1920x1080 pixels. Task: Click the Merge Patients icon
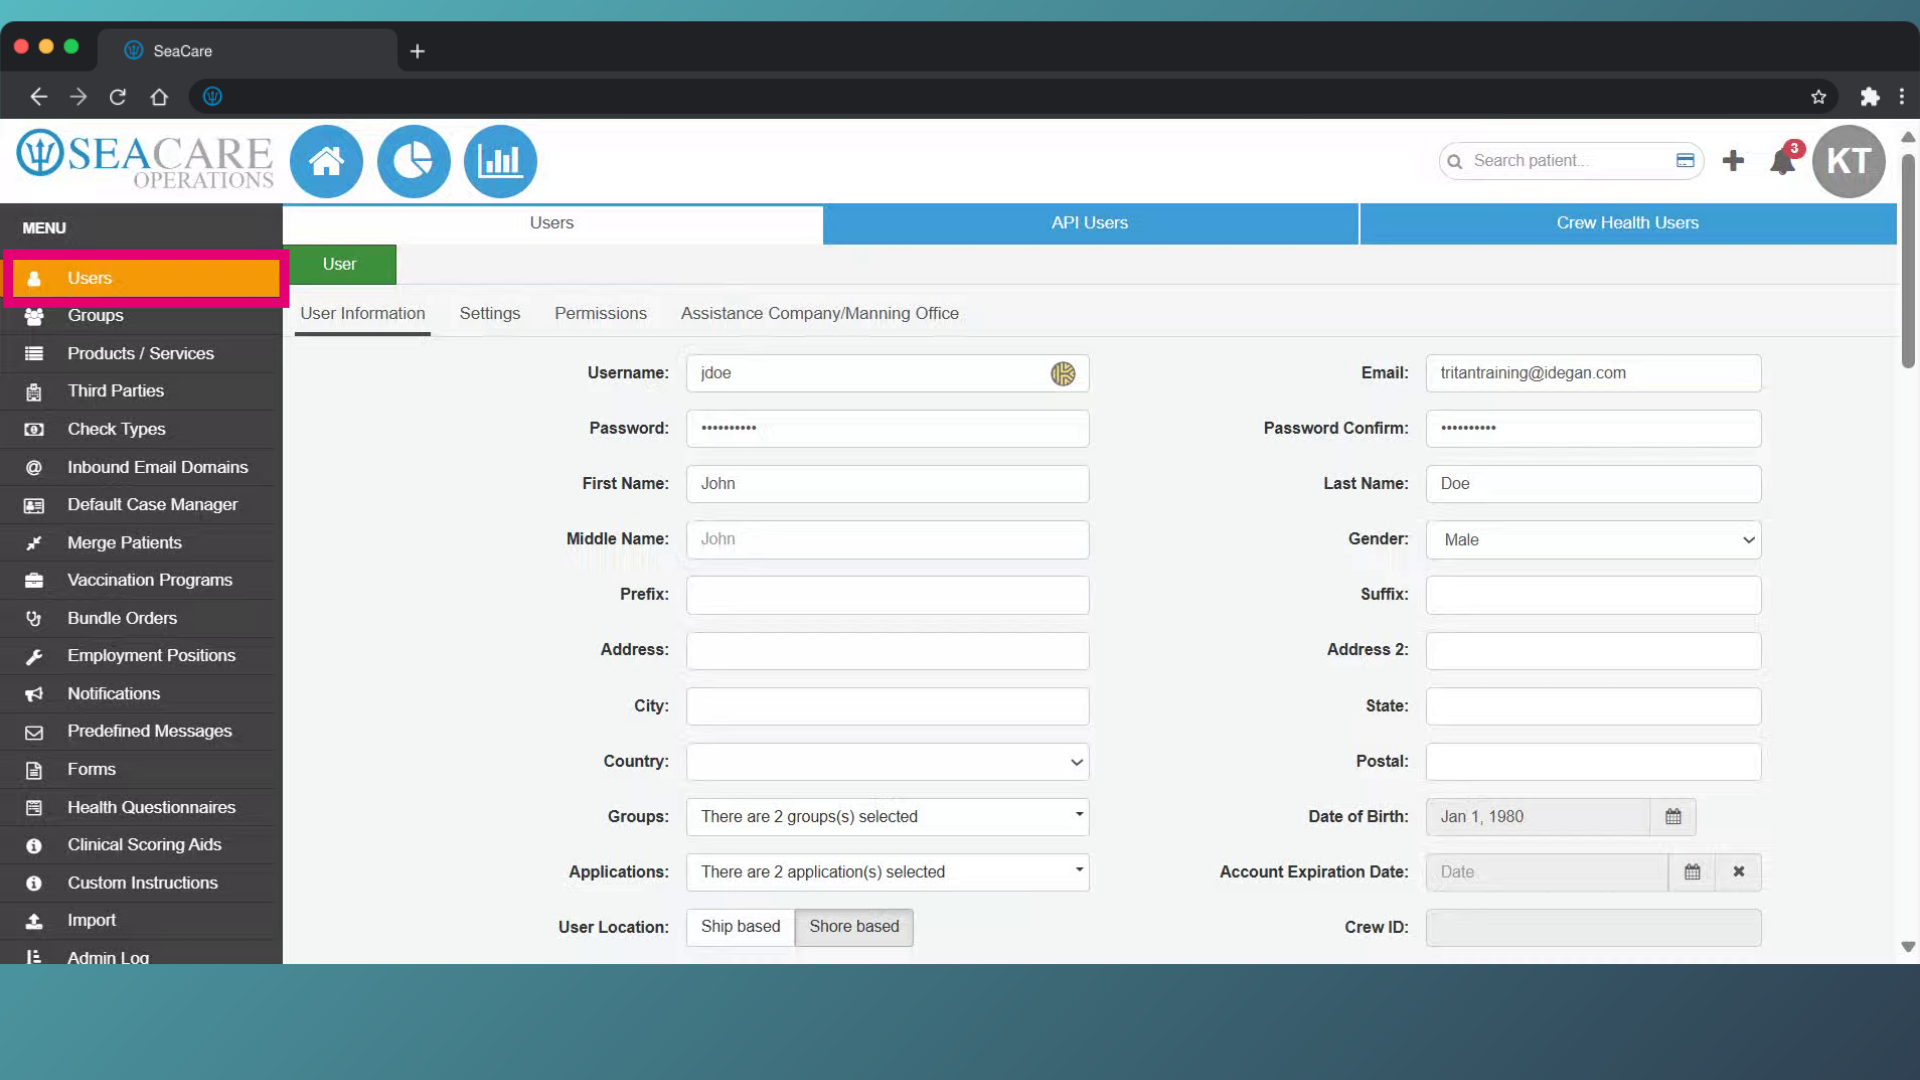click(x=34, y=543)
